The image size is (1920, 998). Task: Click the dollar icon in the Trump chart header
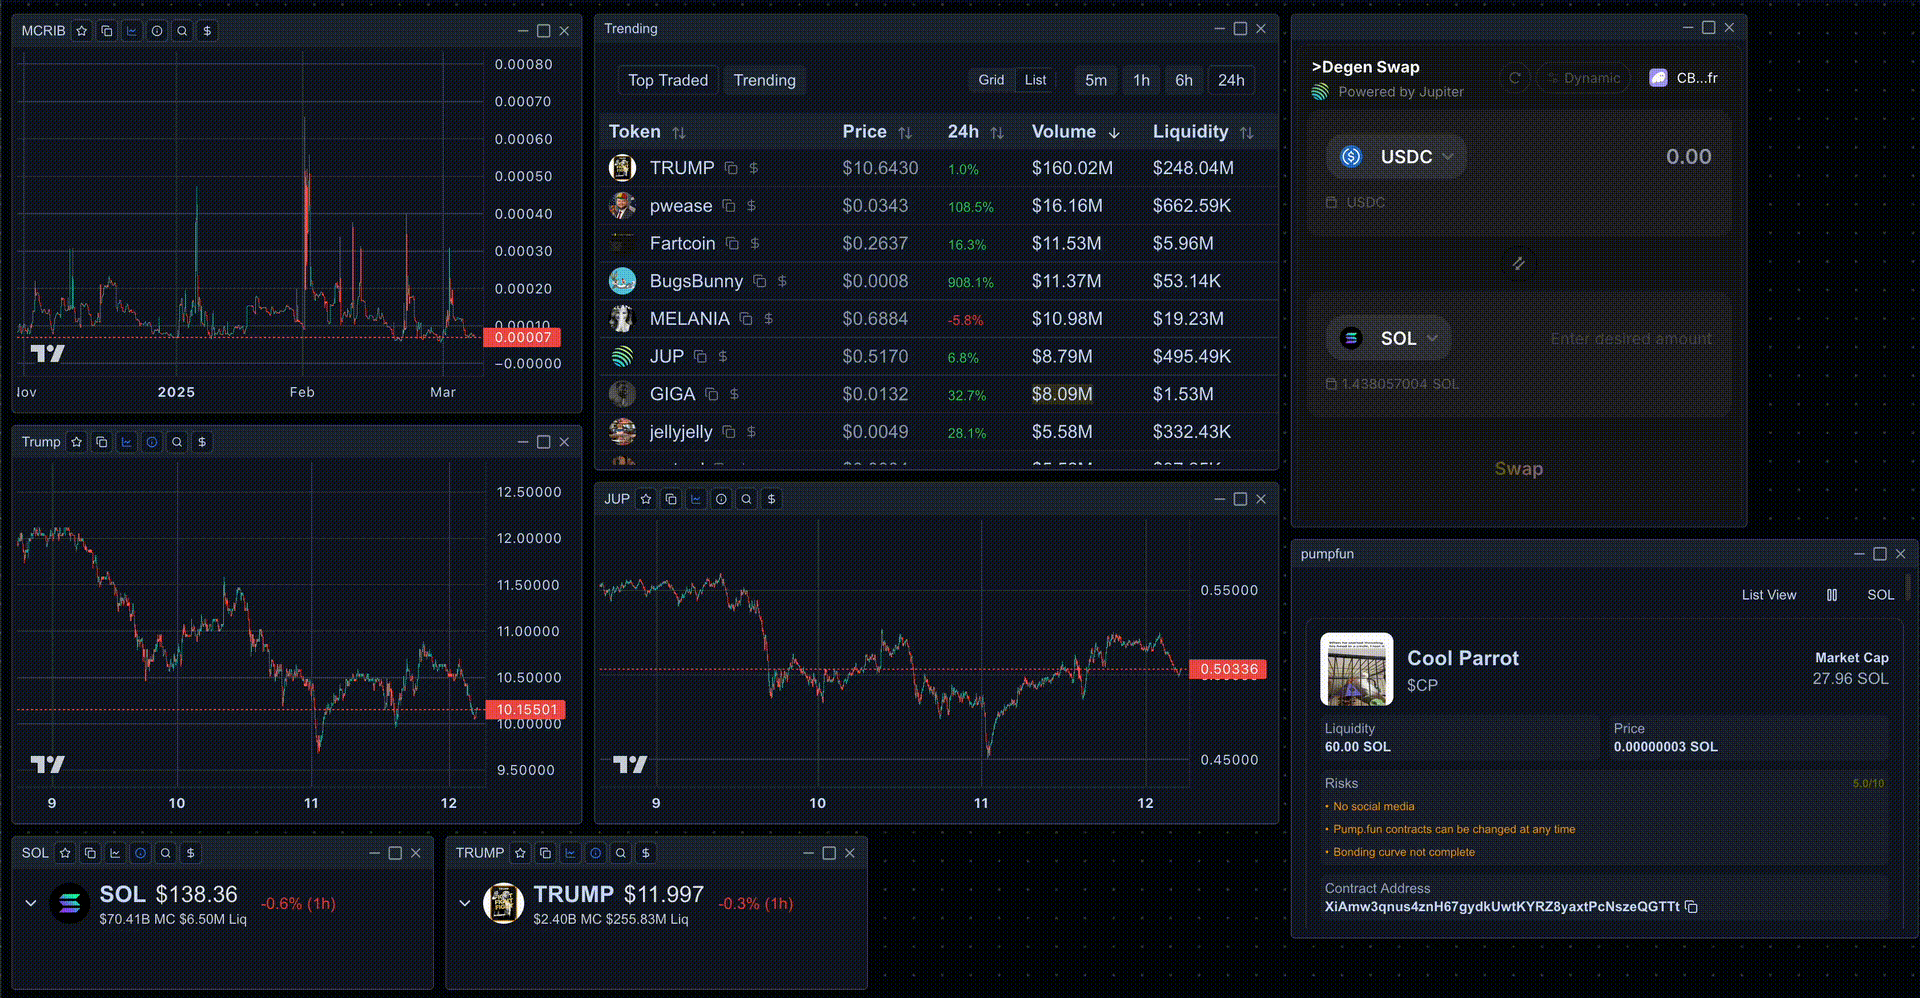point(202,442)
